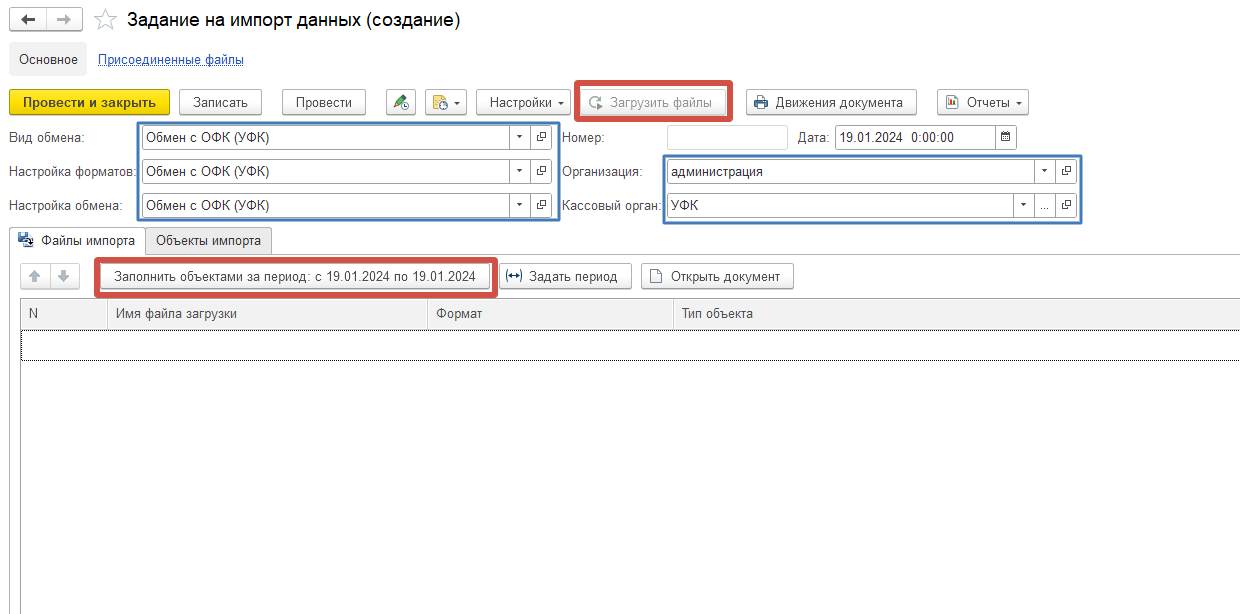Image resolution: width=1240 pixels, height=614 pixels.
Task: Click the Записать button
Action: point(220,102)
